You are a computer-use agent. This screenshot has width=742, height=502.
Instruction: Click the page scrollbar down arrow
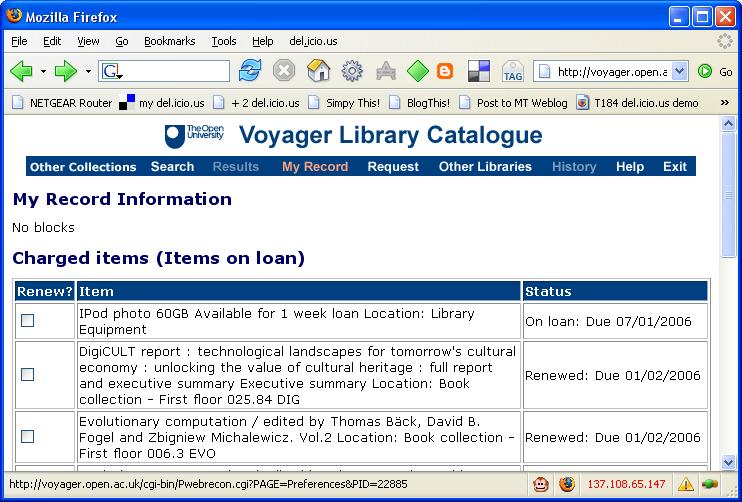coord(728,462)
